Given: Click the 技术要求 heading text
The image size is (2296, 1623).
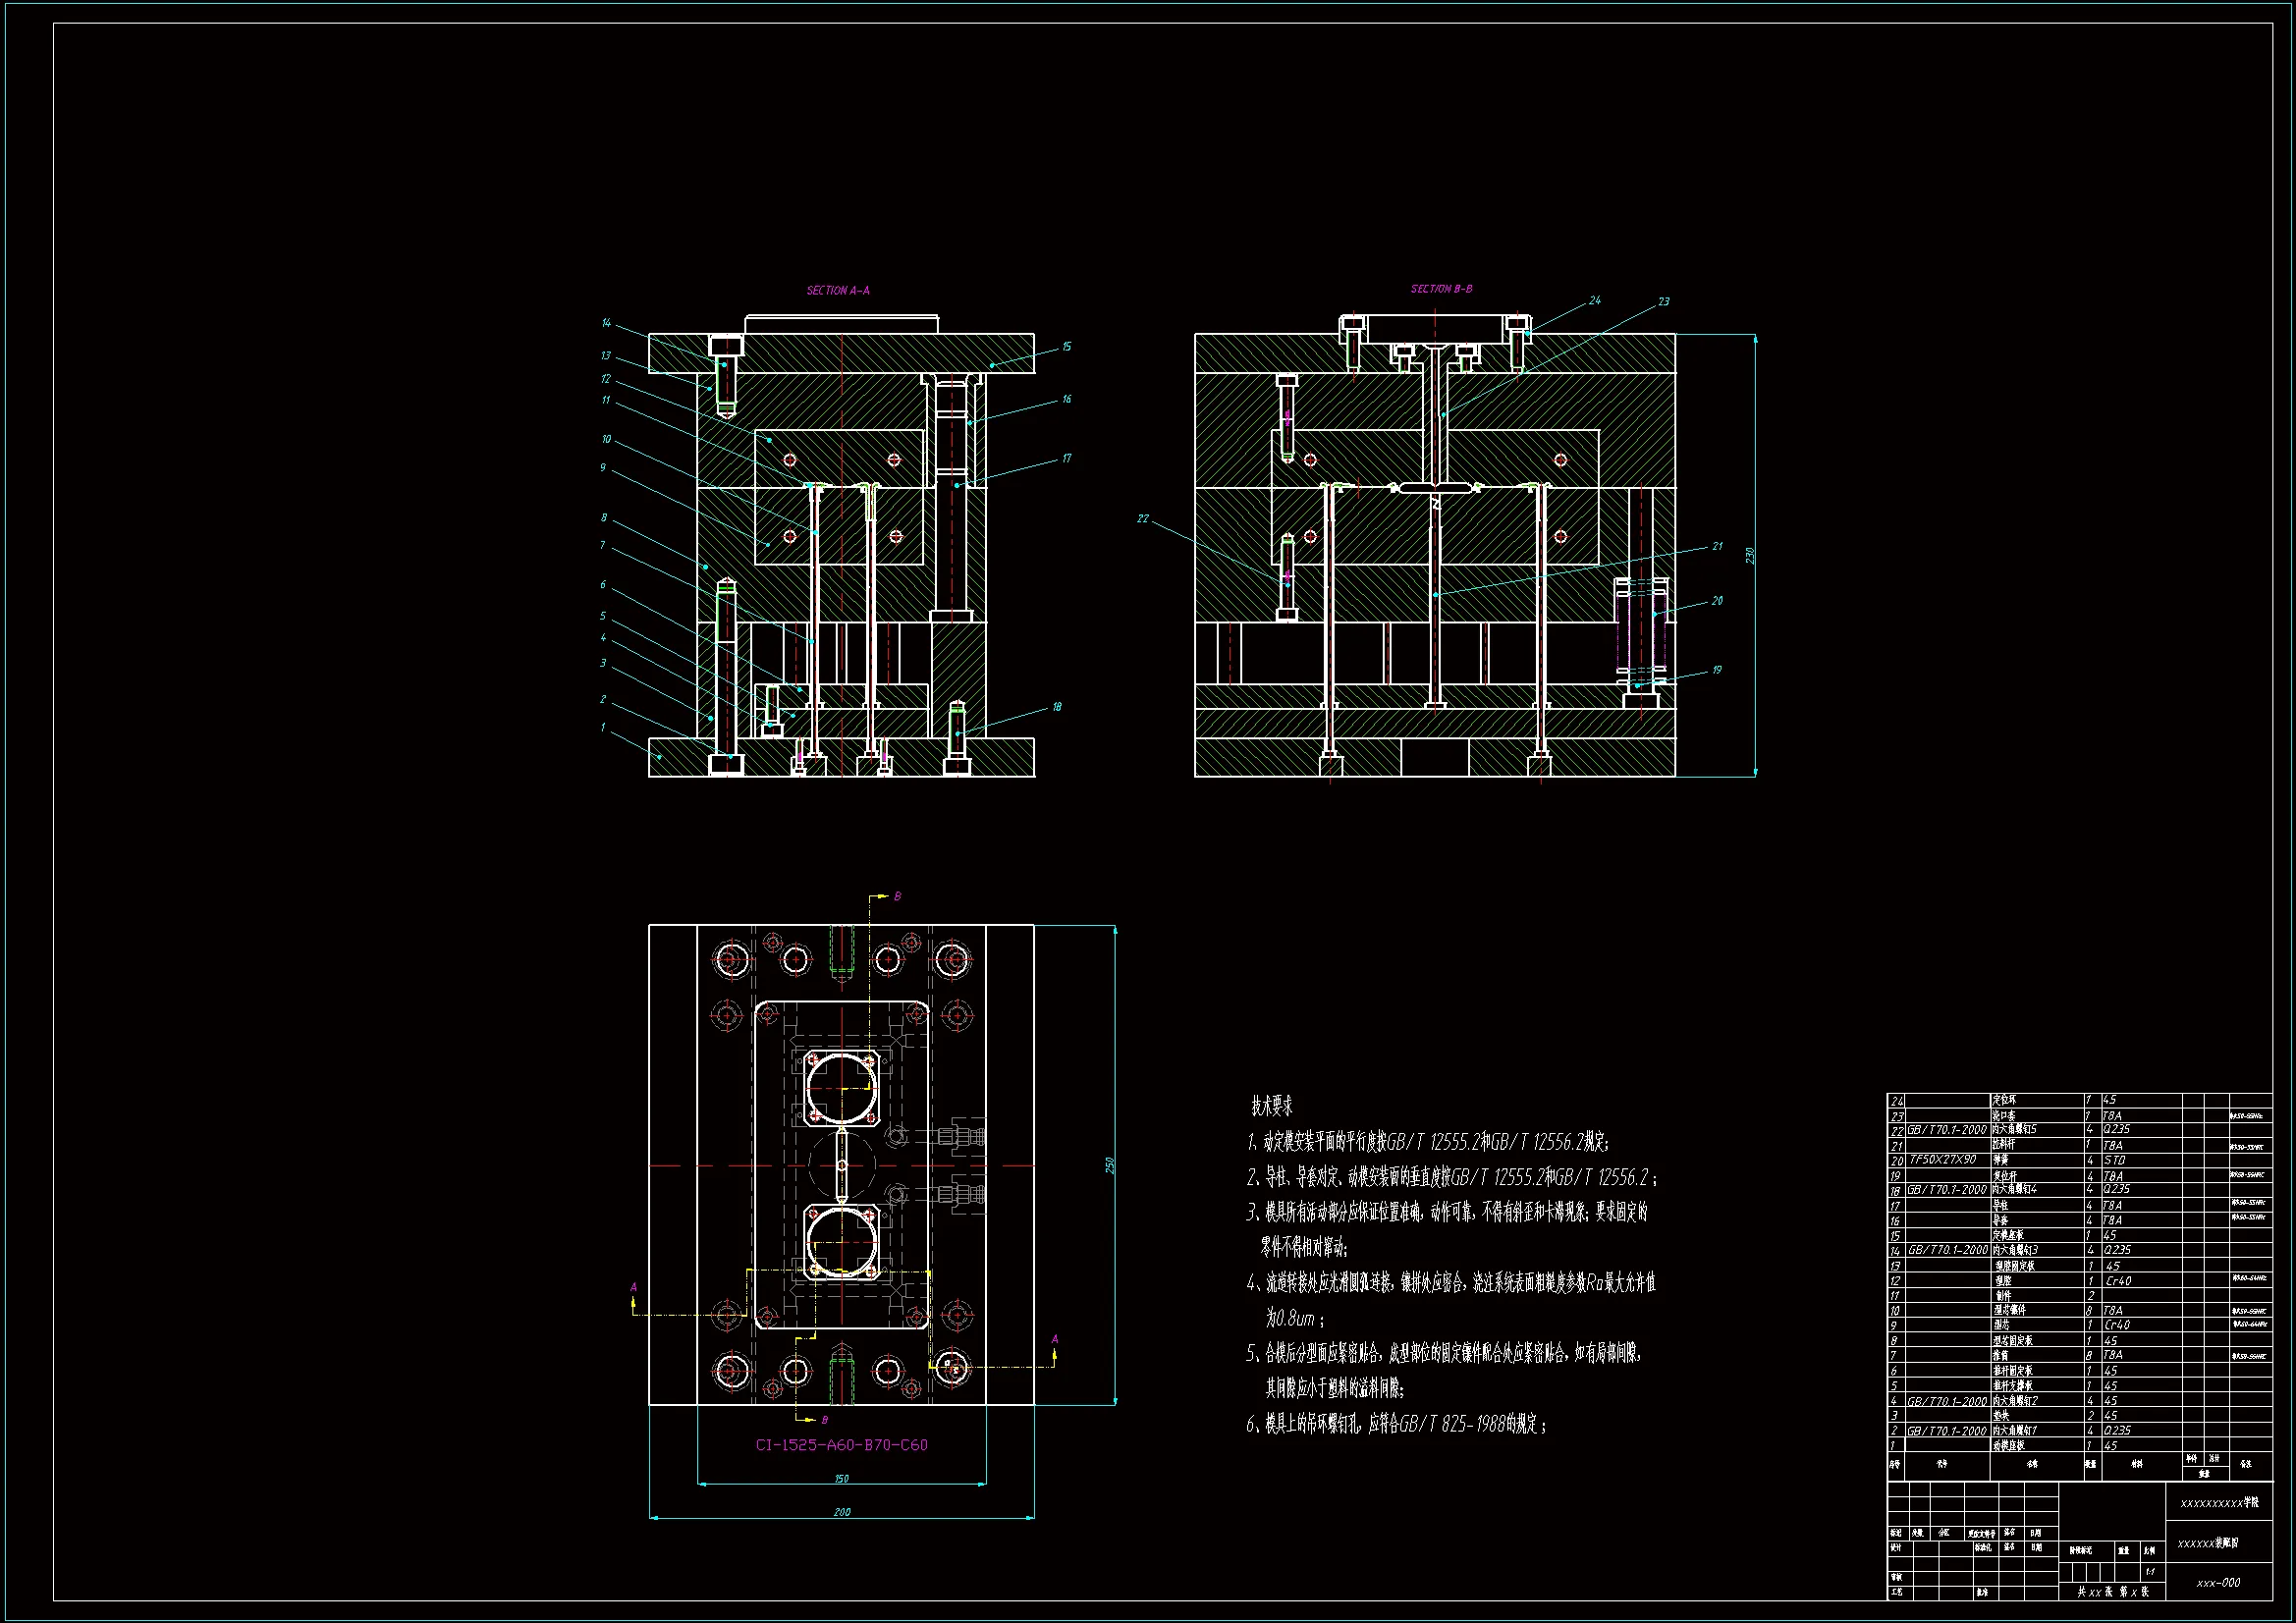Looking at the screenshot, I should [x=1272, y=1106].
